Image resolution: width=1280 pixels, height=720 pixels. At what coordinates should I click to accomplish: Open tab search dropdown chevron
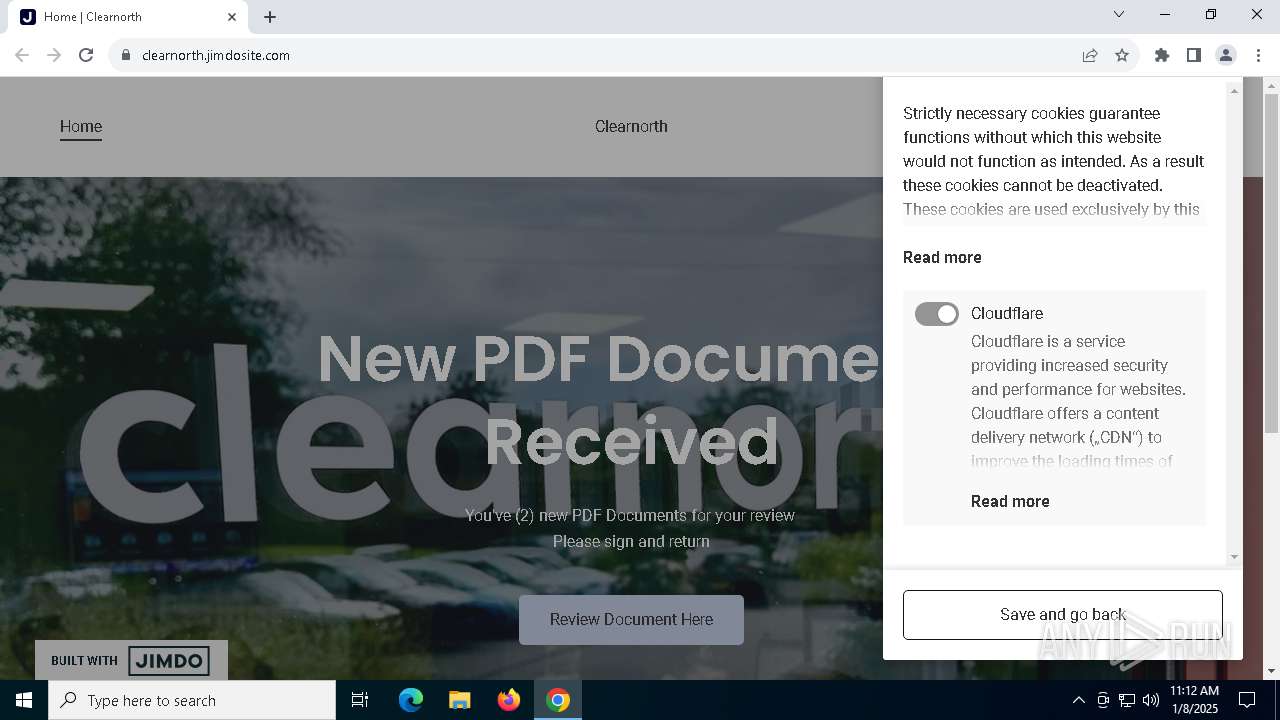(x=1119, y=14)
